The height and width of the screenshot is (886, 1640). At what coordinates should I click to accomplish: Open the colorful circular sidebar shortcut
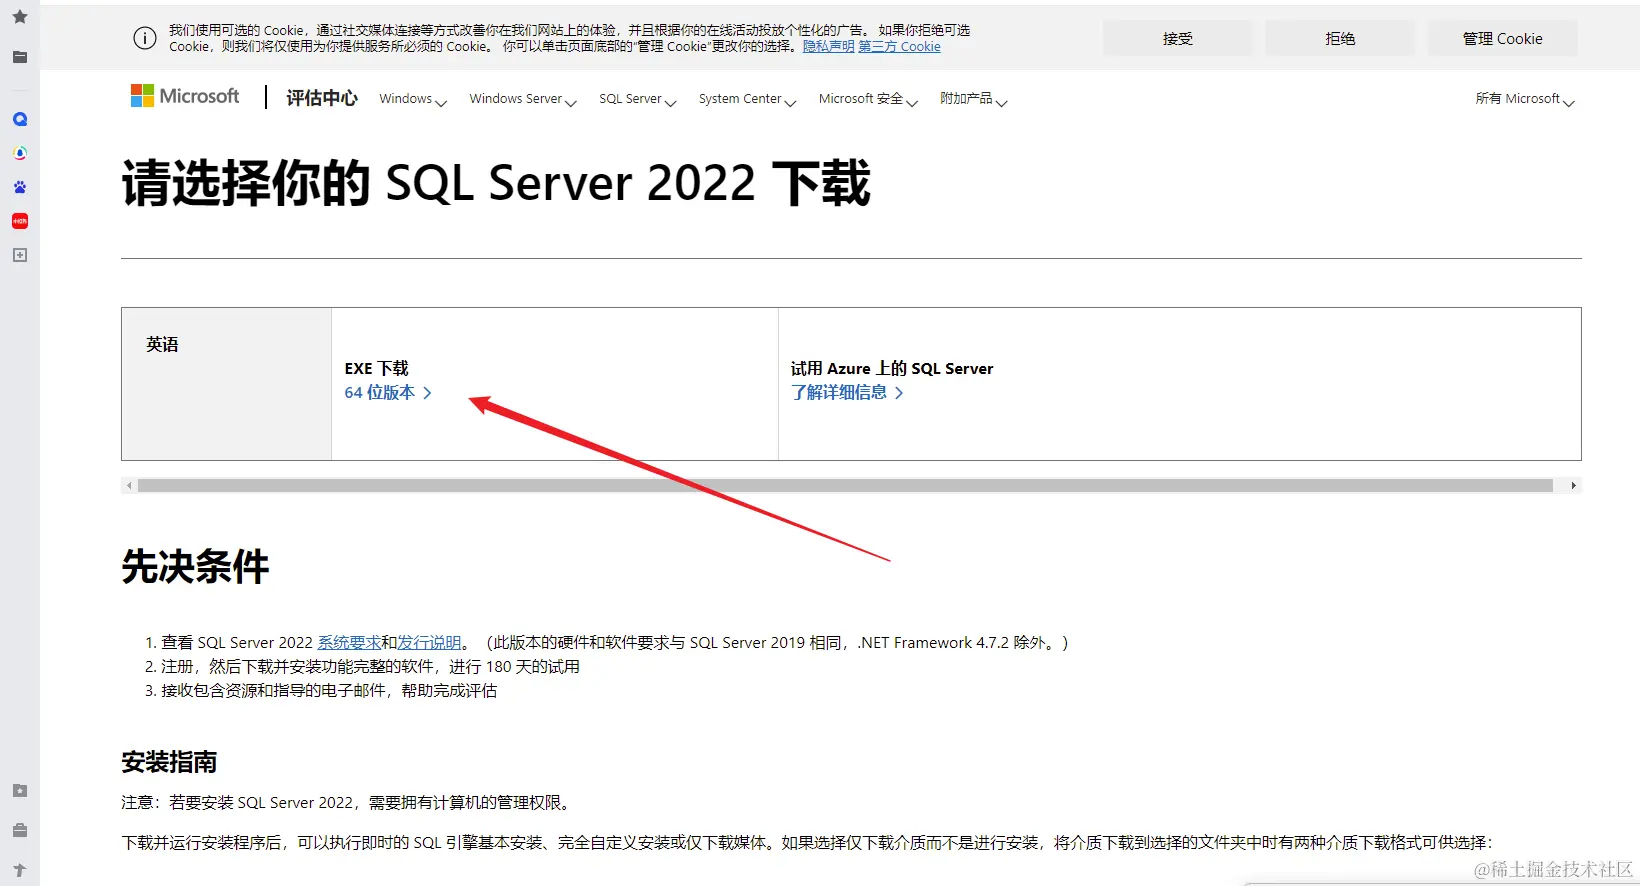click(19, 153)
